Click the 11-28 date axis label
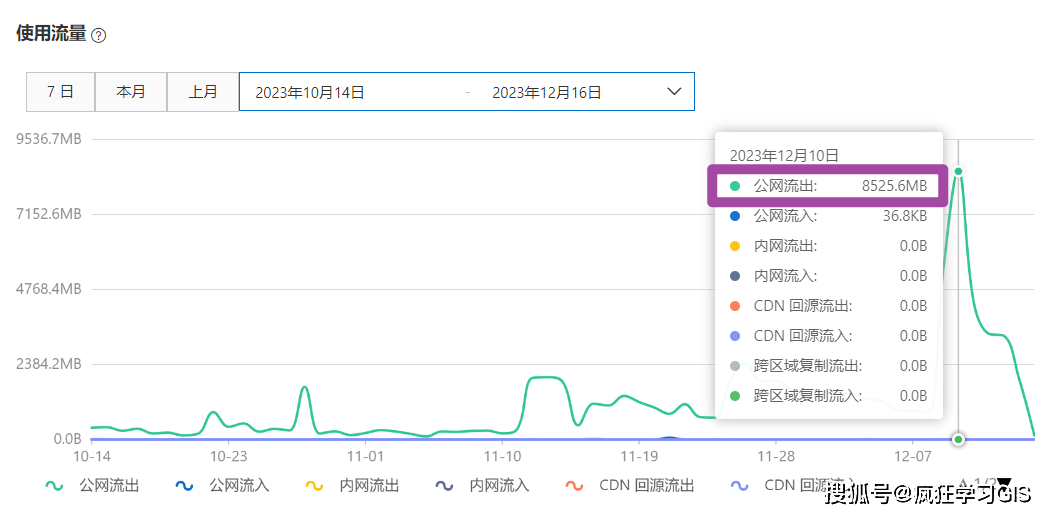Screen dimensions: 1054x517 pos(776,456)
